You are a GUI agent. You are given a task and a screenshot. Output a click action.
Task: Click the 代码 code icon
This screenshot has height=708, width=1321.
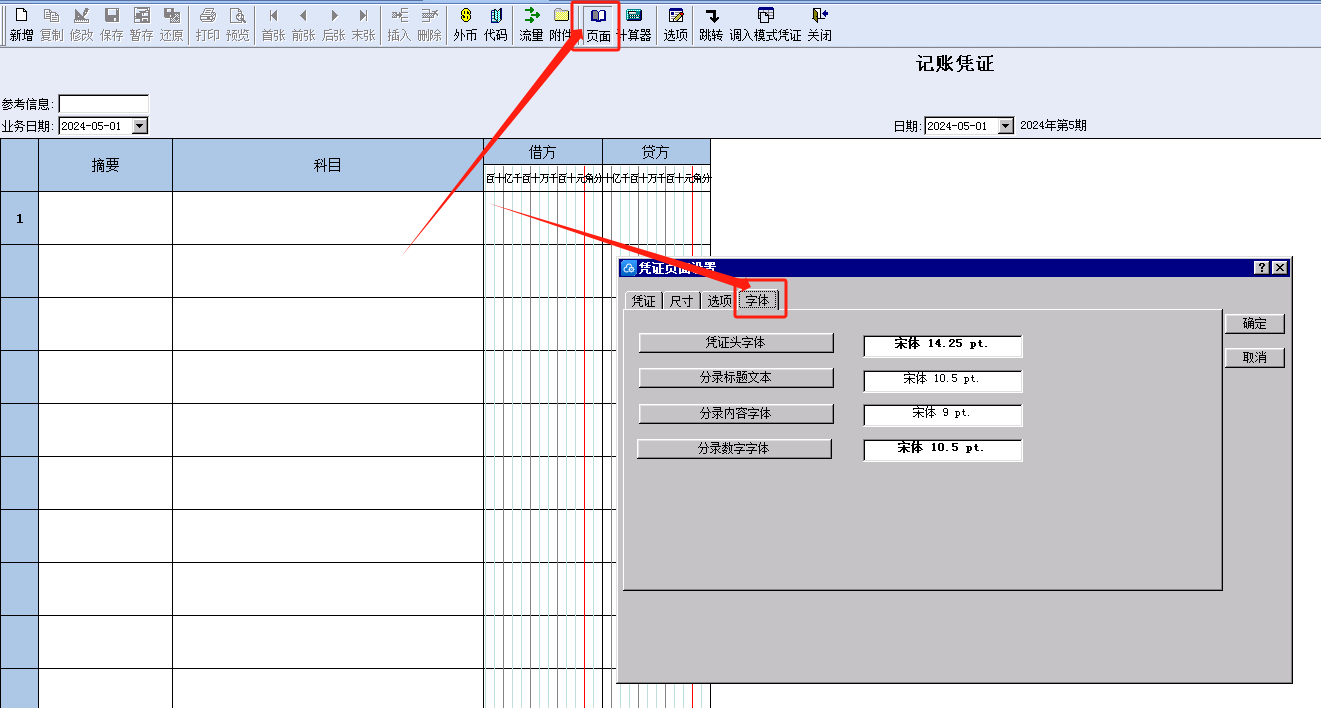click(x=496, y=24)
